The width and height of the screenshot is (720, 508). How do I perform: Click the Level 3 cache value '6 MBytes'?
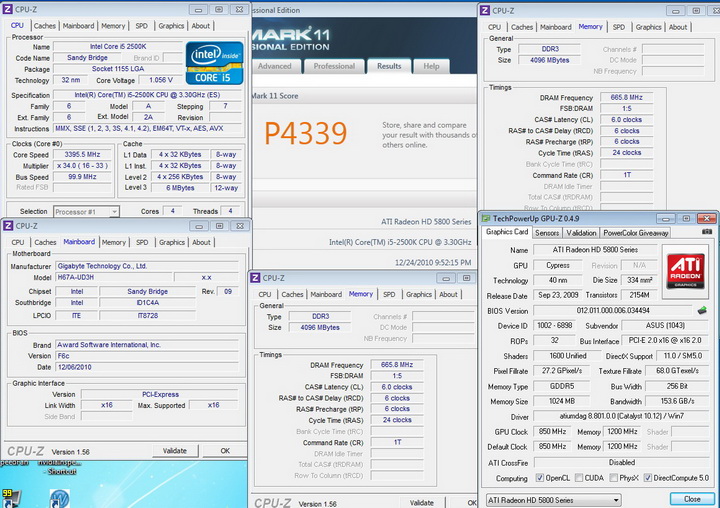[x=180, y=188]
